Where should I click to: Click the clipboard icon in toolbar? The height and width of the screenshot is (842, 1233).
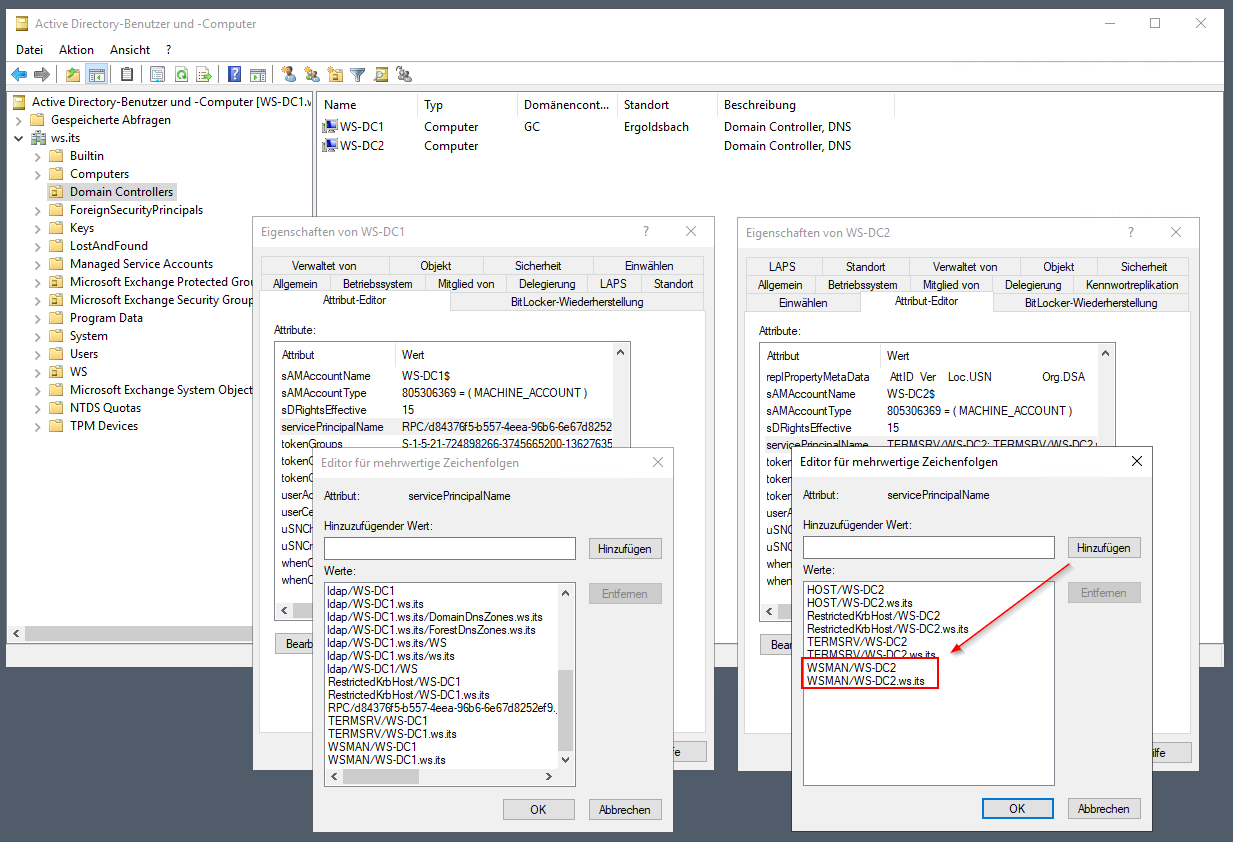pos(127,74)
